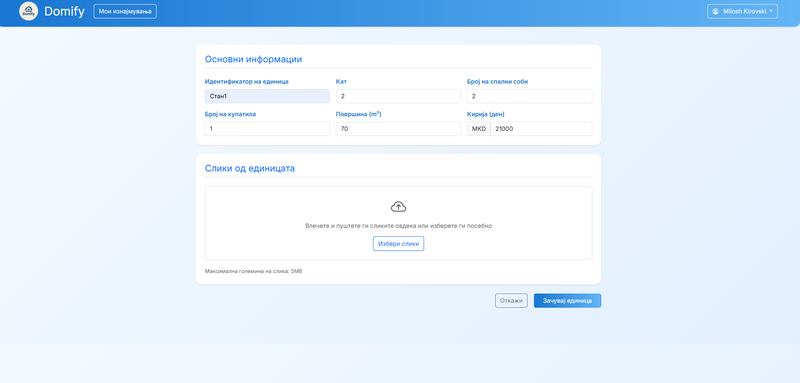Click the cloud upload icon
Image resolution: width=800 pixels, height=383 pixels.
[x=398, y=207]
